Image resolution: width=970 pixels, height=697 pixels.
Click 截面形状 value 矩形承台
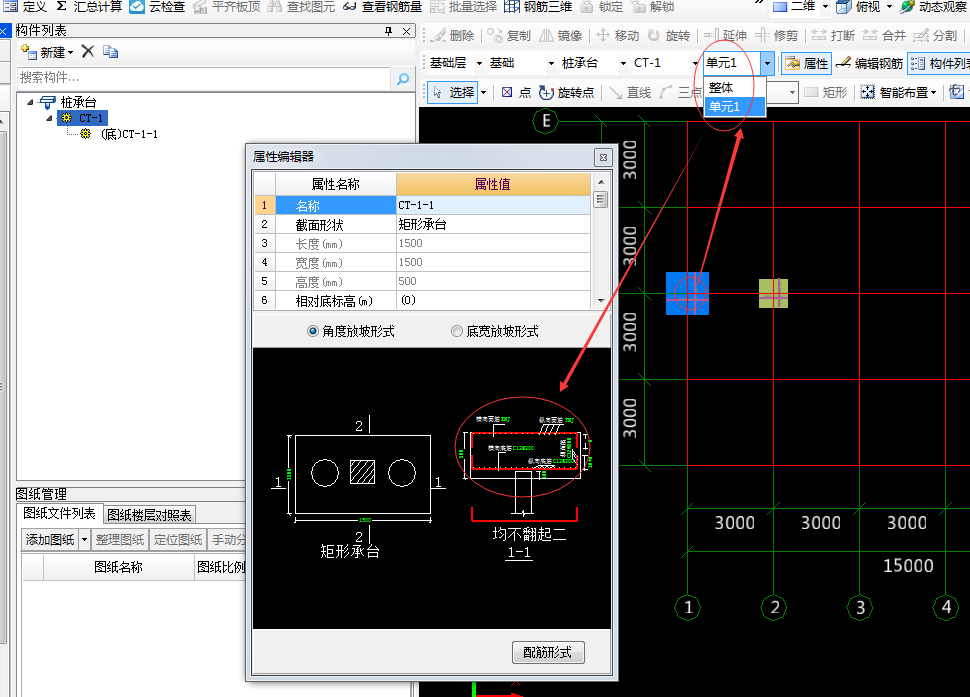pyautogui.click(x=493, y=224)
